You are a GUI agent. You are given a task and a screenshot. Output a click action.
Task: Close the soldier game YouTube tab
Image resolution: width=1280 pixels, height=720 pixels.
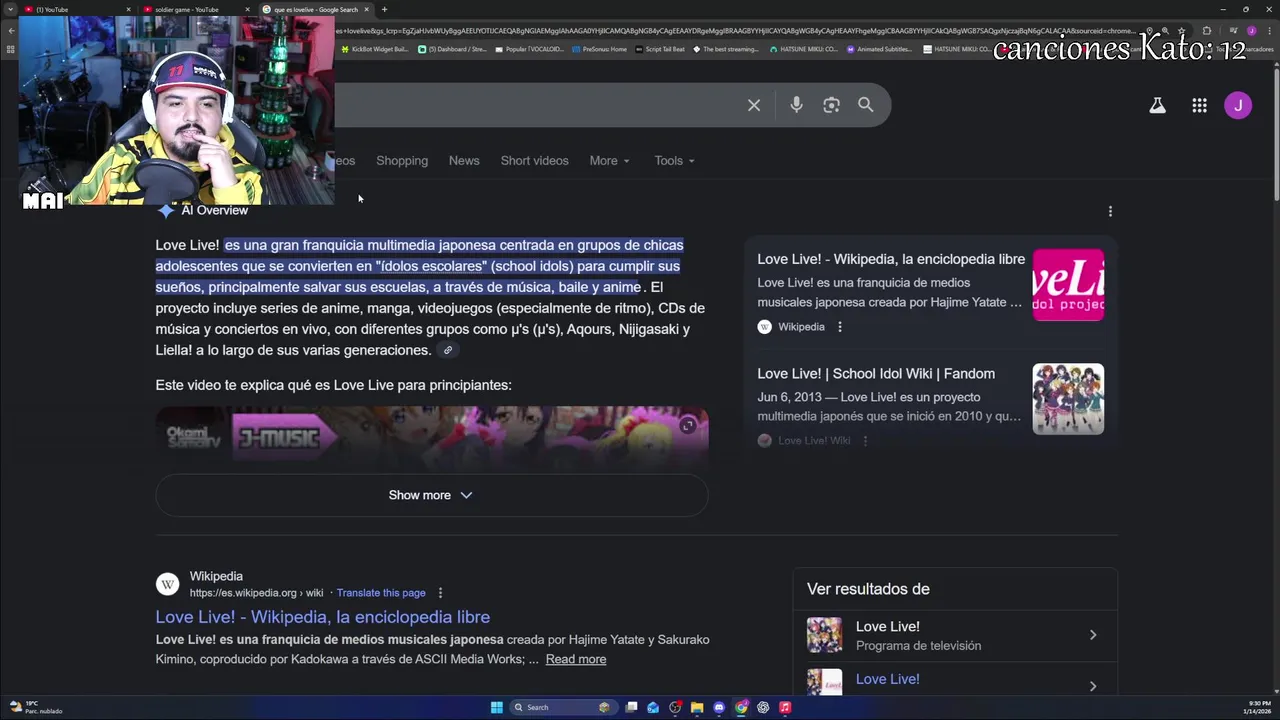click(247, 9)
